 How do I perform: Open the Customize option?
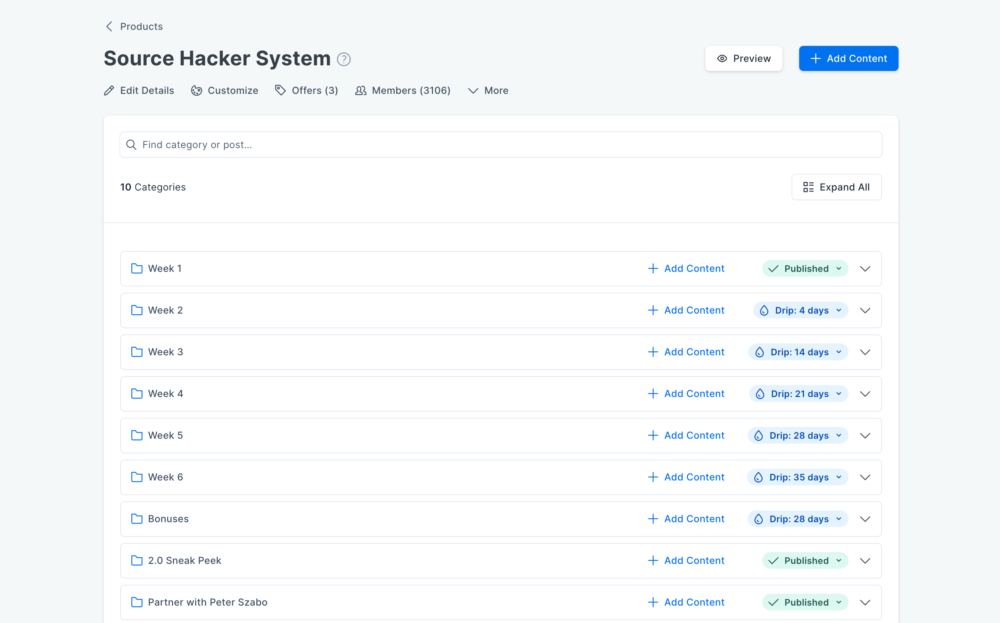pos(224,91)
